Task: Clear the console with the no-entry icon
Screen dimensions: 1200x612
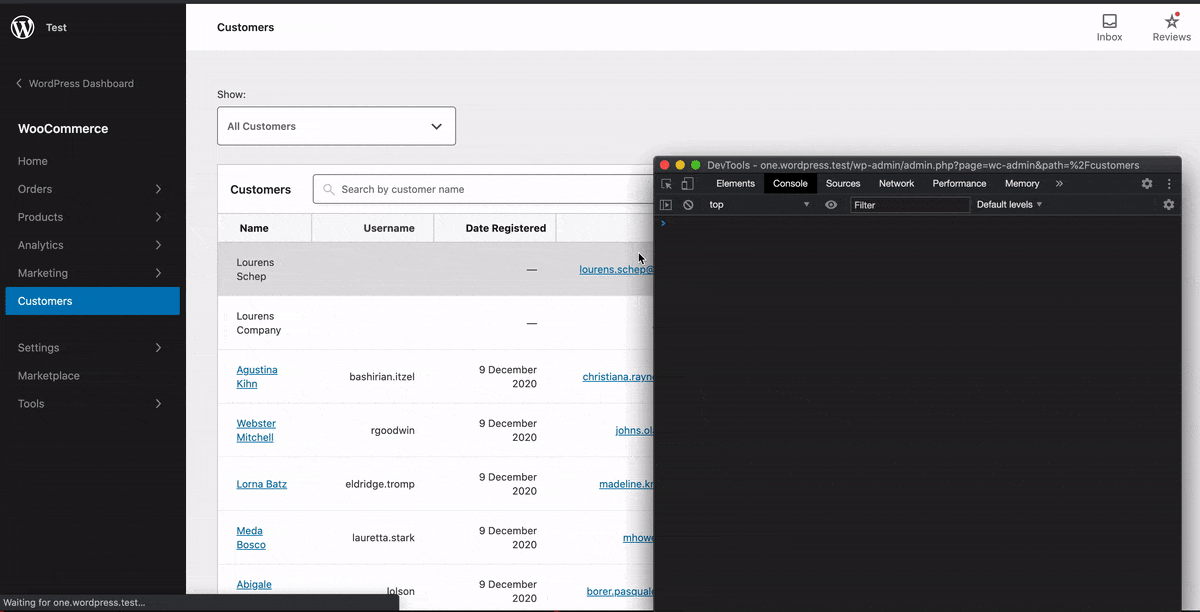Action: 688,204
